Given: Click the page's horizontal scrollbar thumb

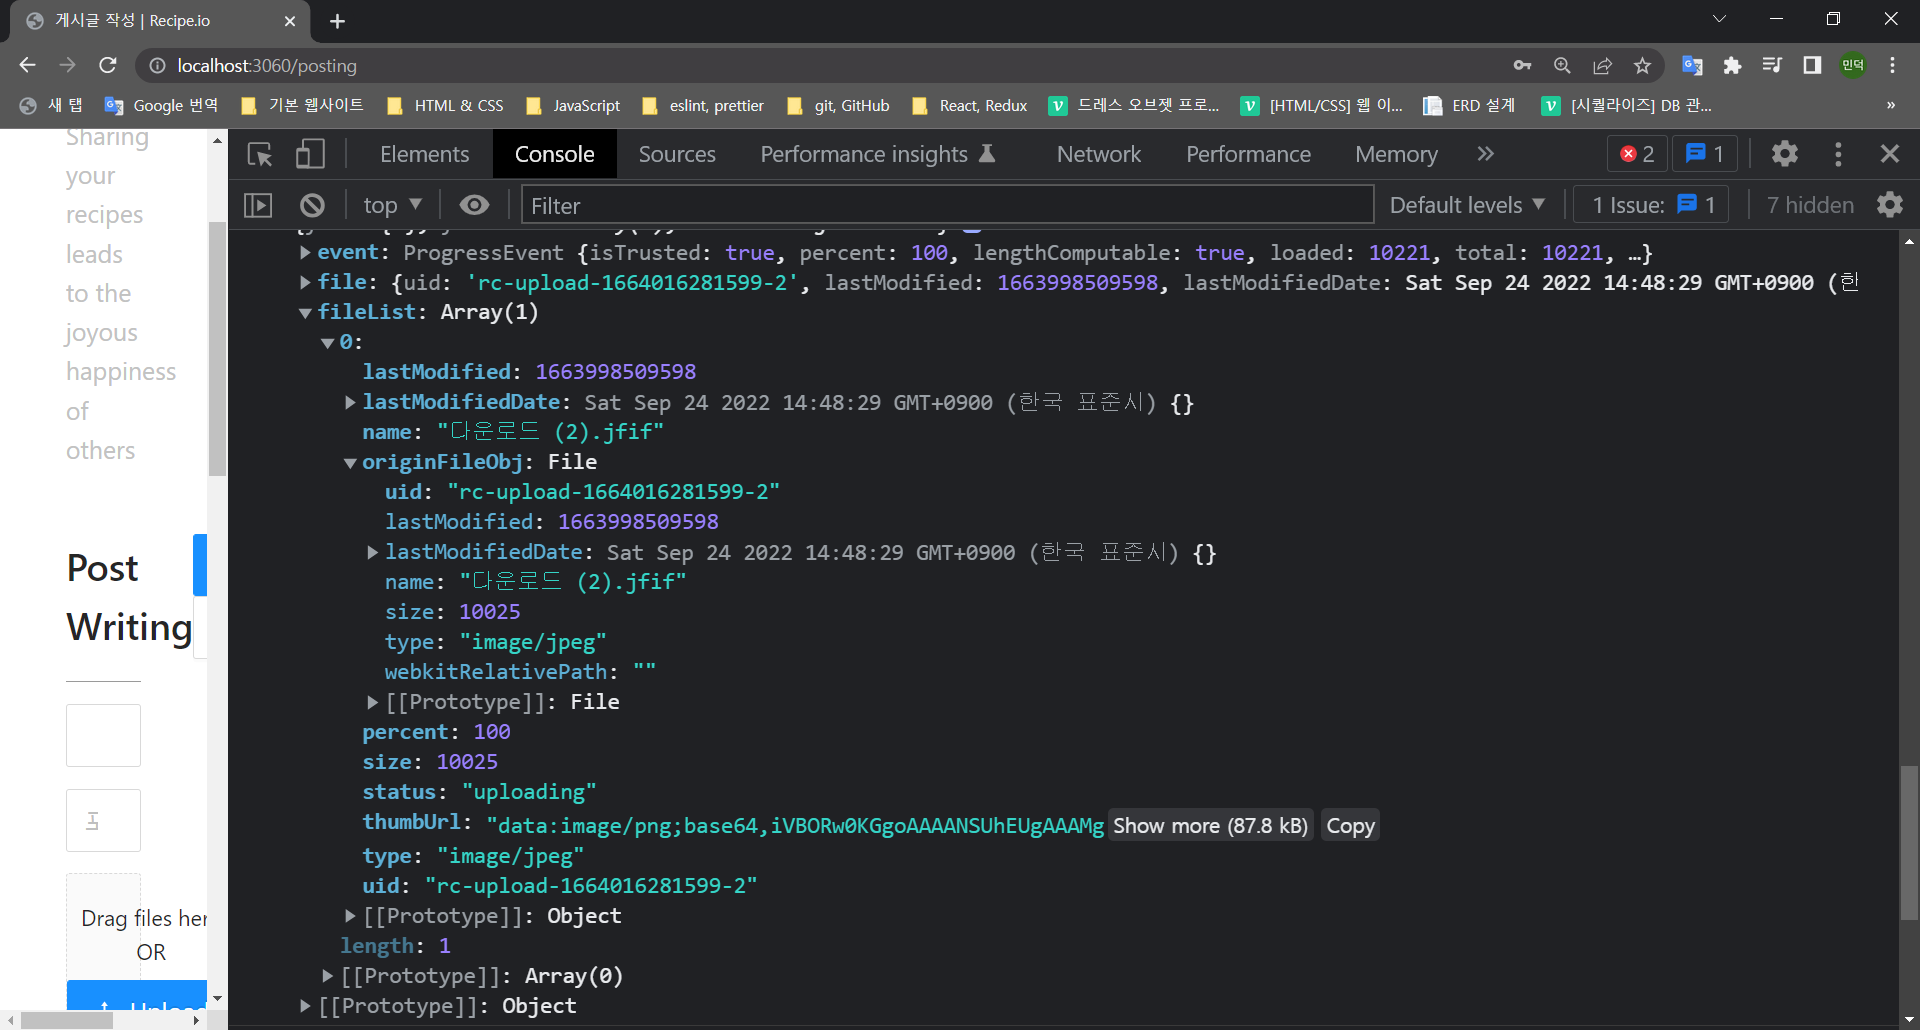Looking at the screenshot, I should coord(68,1020).
